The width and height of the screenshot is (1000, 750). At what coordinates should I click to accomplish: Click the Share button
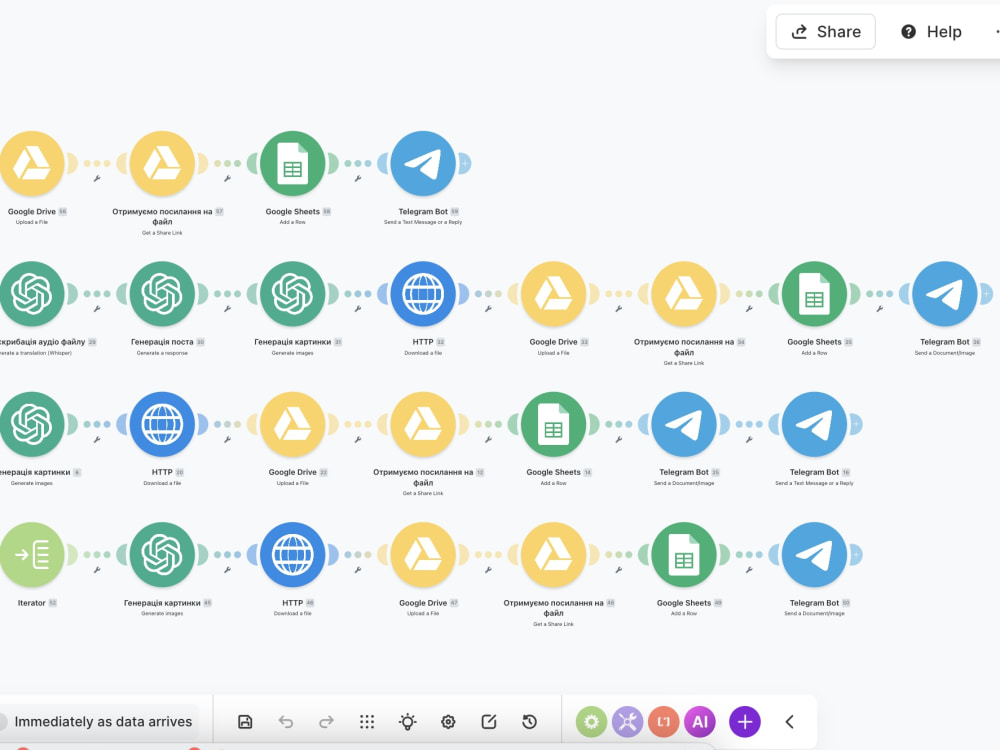tap(825, 31)
